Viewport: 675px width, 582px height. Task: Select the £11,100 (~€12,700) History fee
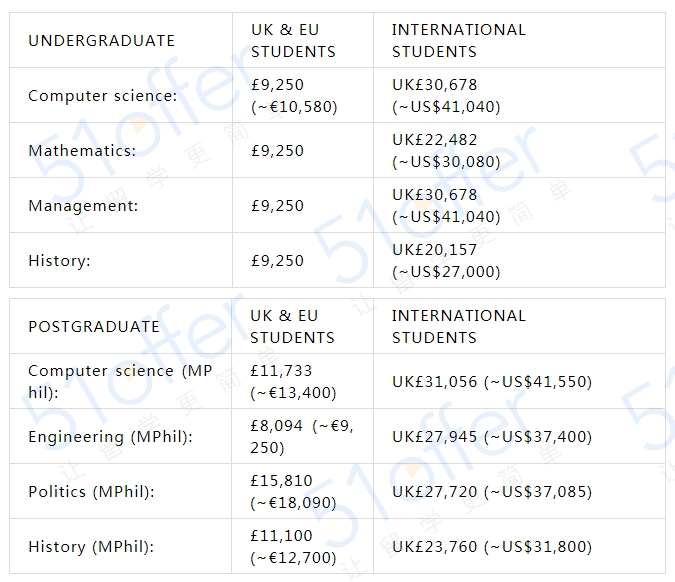tap(294, 547)
